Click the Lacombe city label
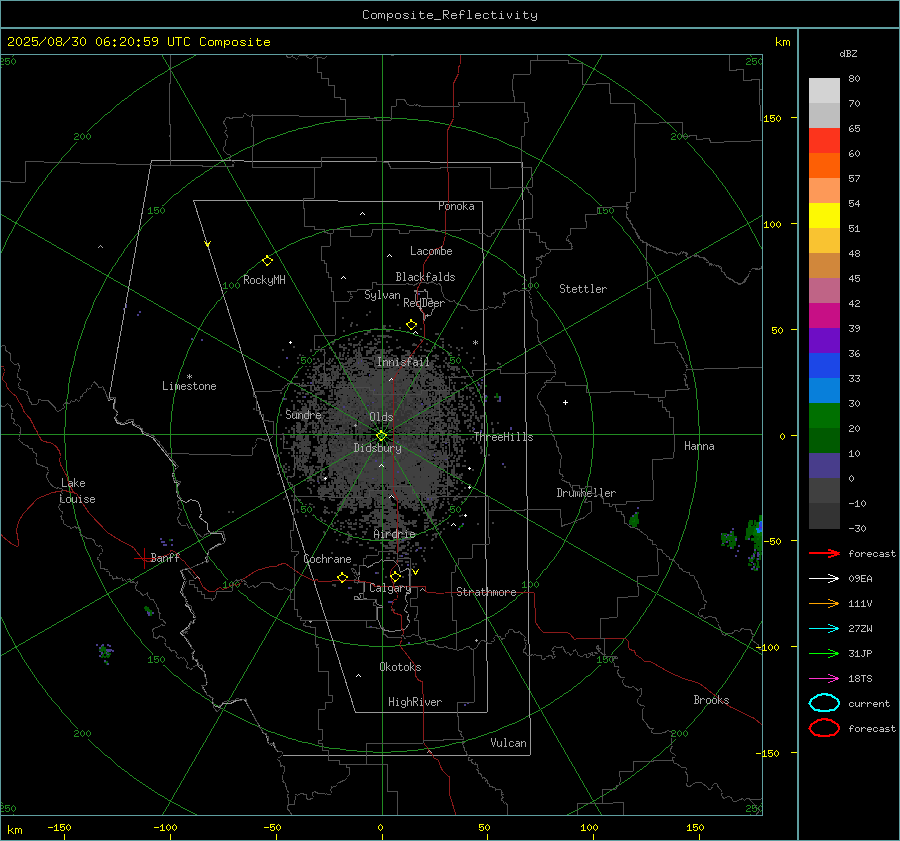 point(431,251)
